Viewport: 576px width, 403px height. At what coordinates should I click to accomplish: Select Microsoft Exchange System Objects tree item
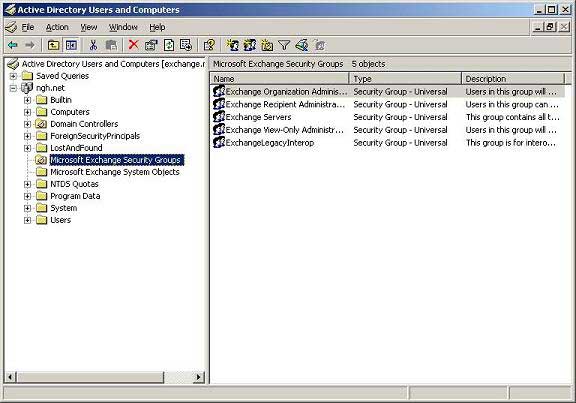(115, 172)
